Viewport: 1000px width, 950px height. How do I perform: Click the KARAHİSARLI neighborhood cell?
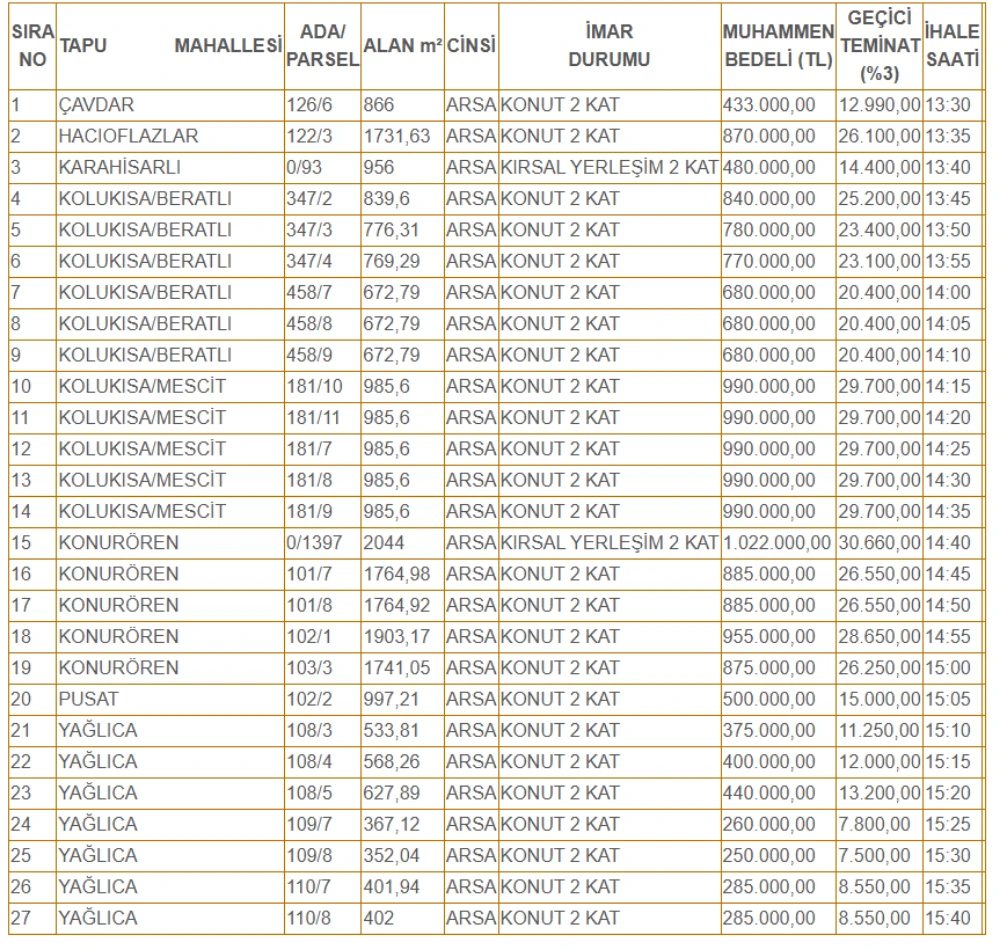click(x=119, y=167)
